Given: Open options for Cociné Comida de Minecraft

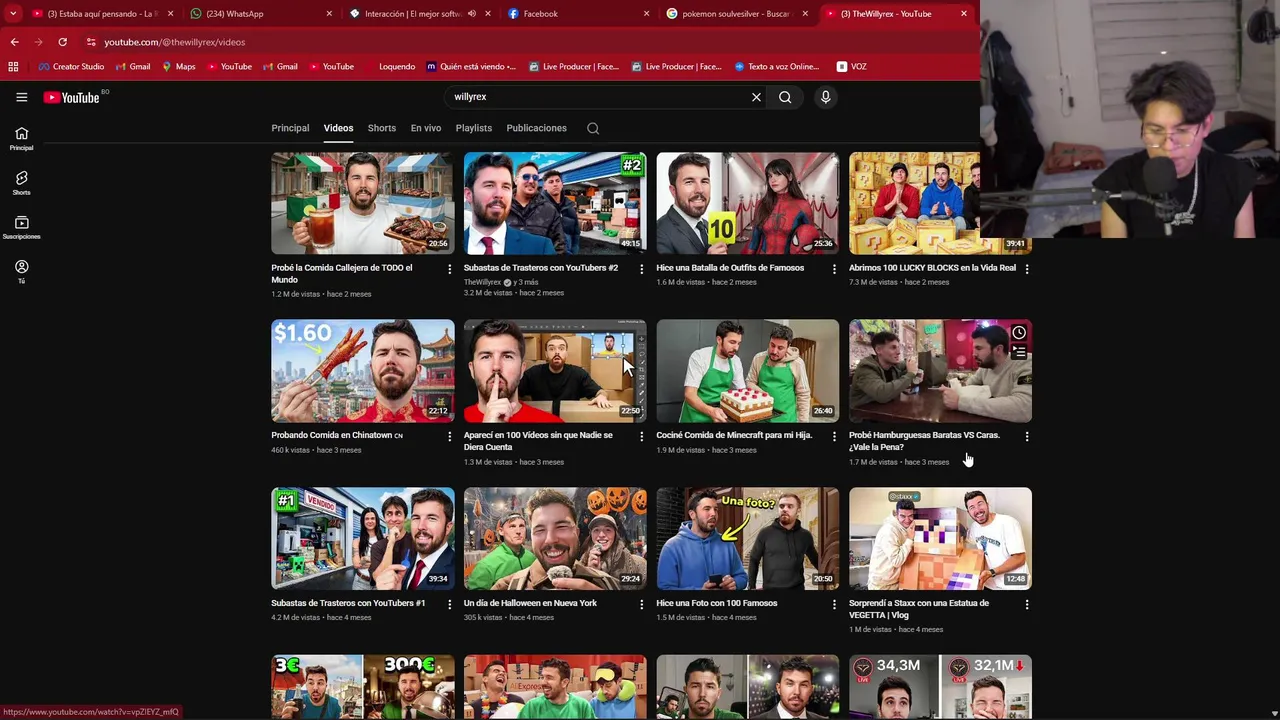Looking at the screenshot, I should pyautogui.click(x=834, y=436).
